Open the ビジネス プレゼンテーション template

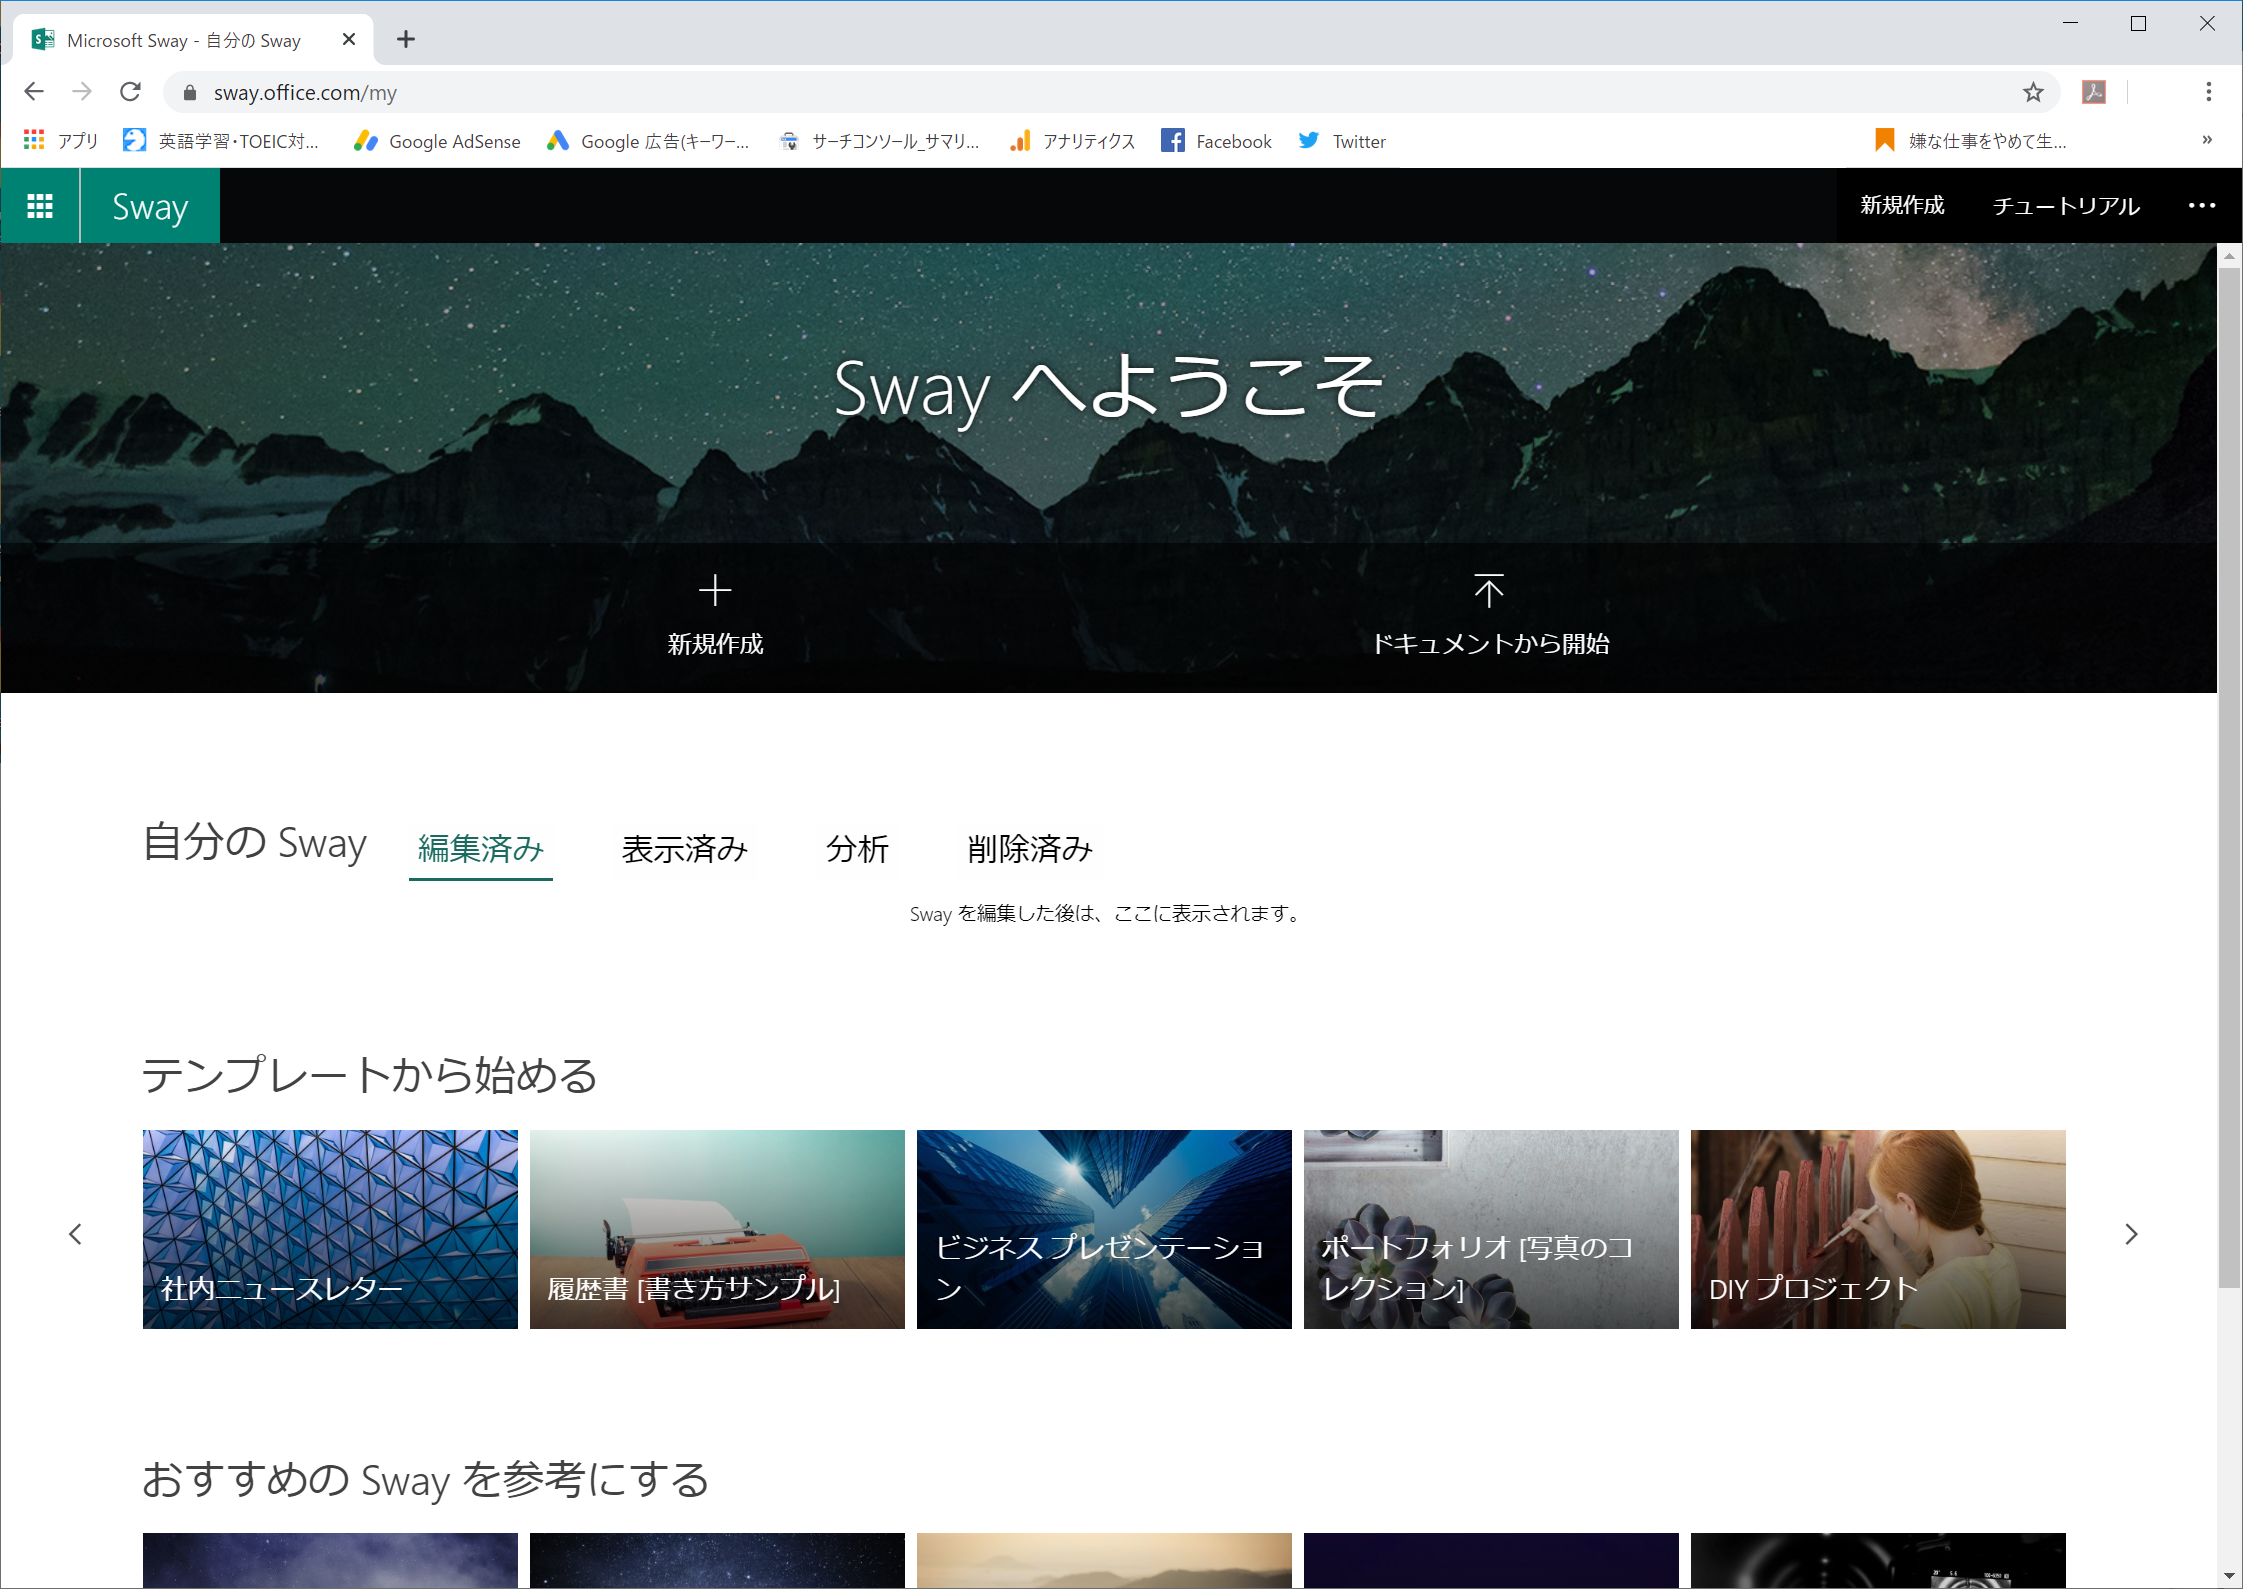pos(1104,1229)
